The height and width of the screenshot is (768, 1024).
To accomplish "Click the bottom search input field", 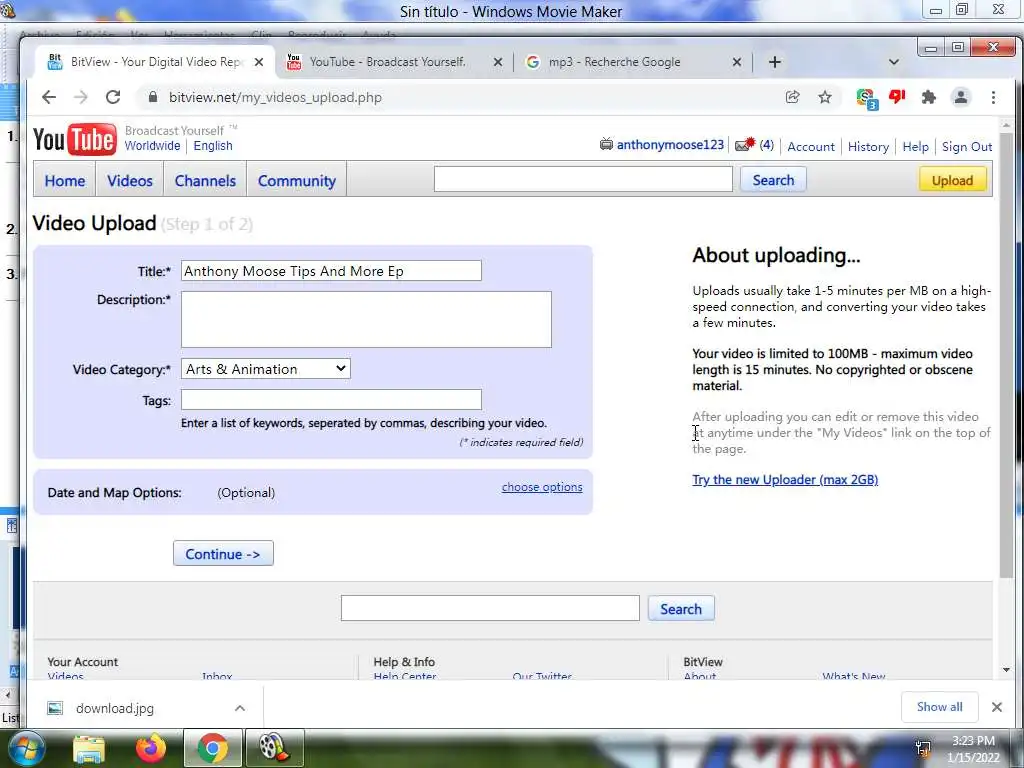I will tap(490, 608).
